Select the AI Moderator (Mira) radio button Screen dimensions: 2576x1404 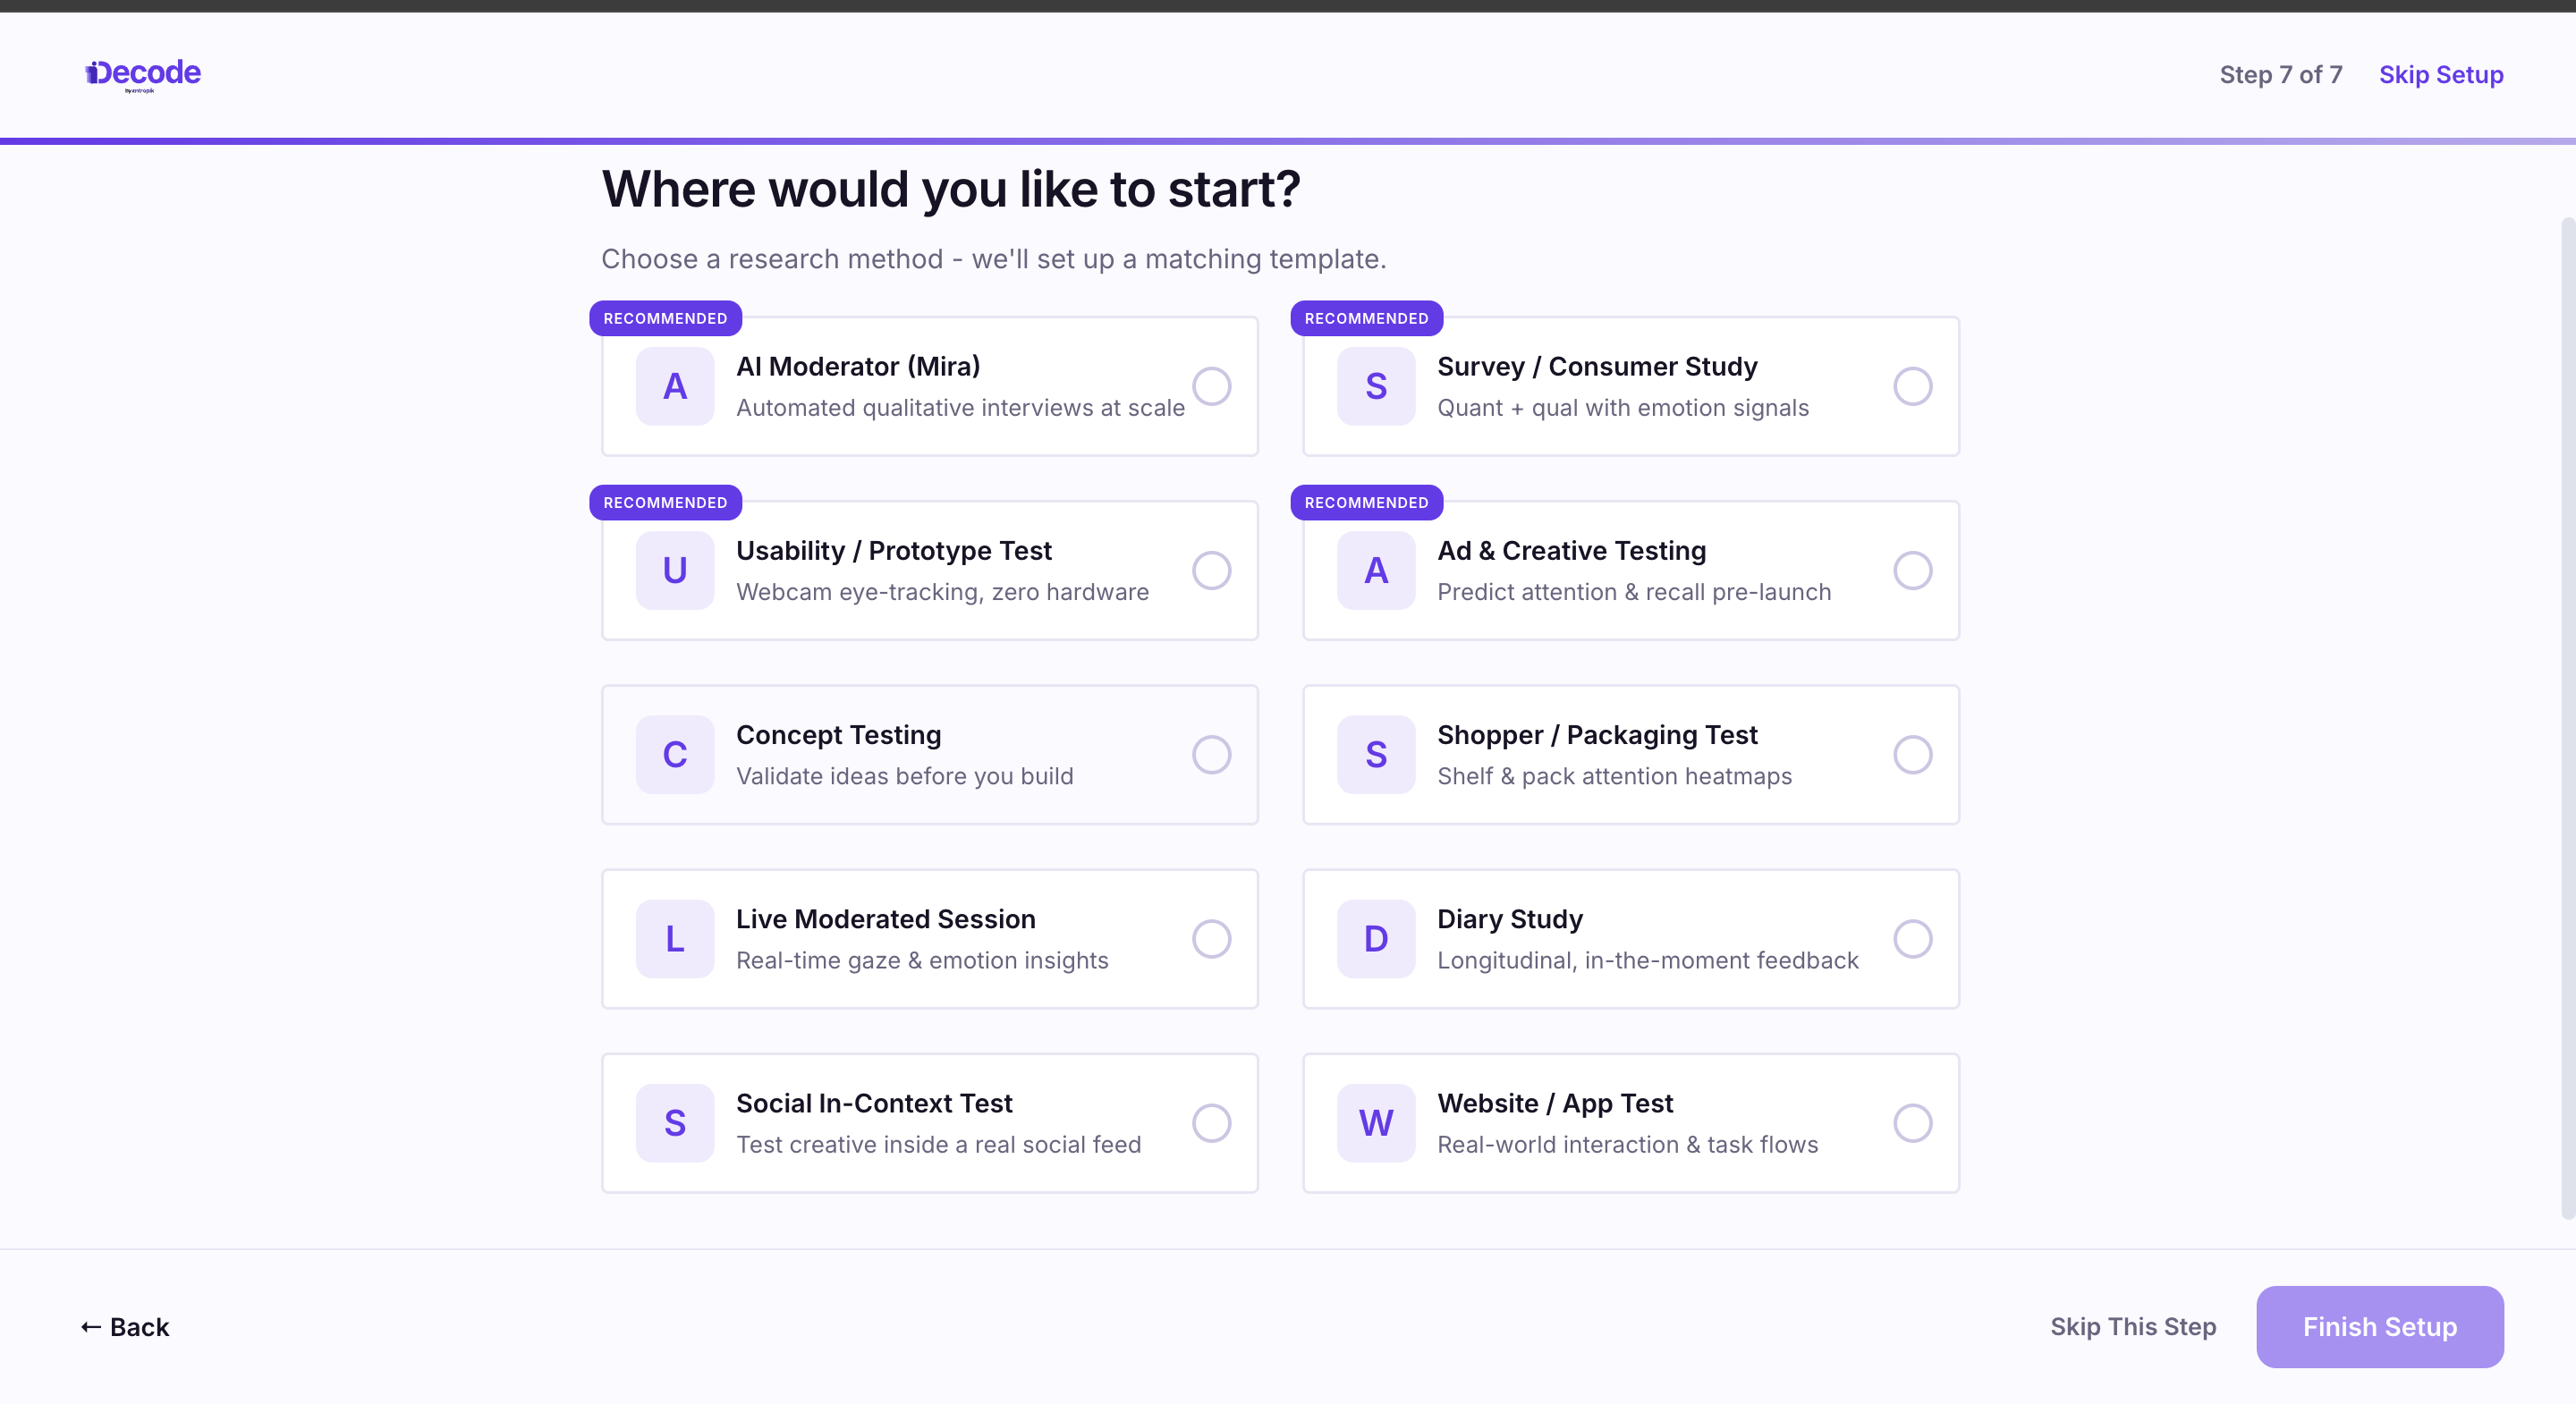click(x=1211, y=386)
